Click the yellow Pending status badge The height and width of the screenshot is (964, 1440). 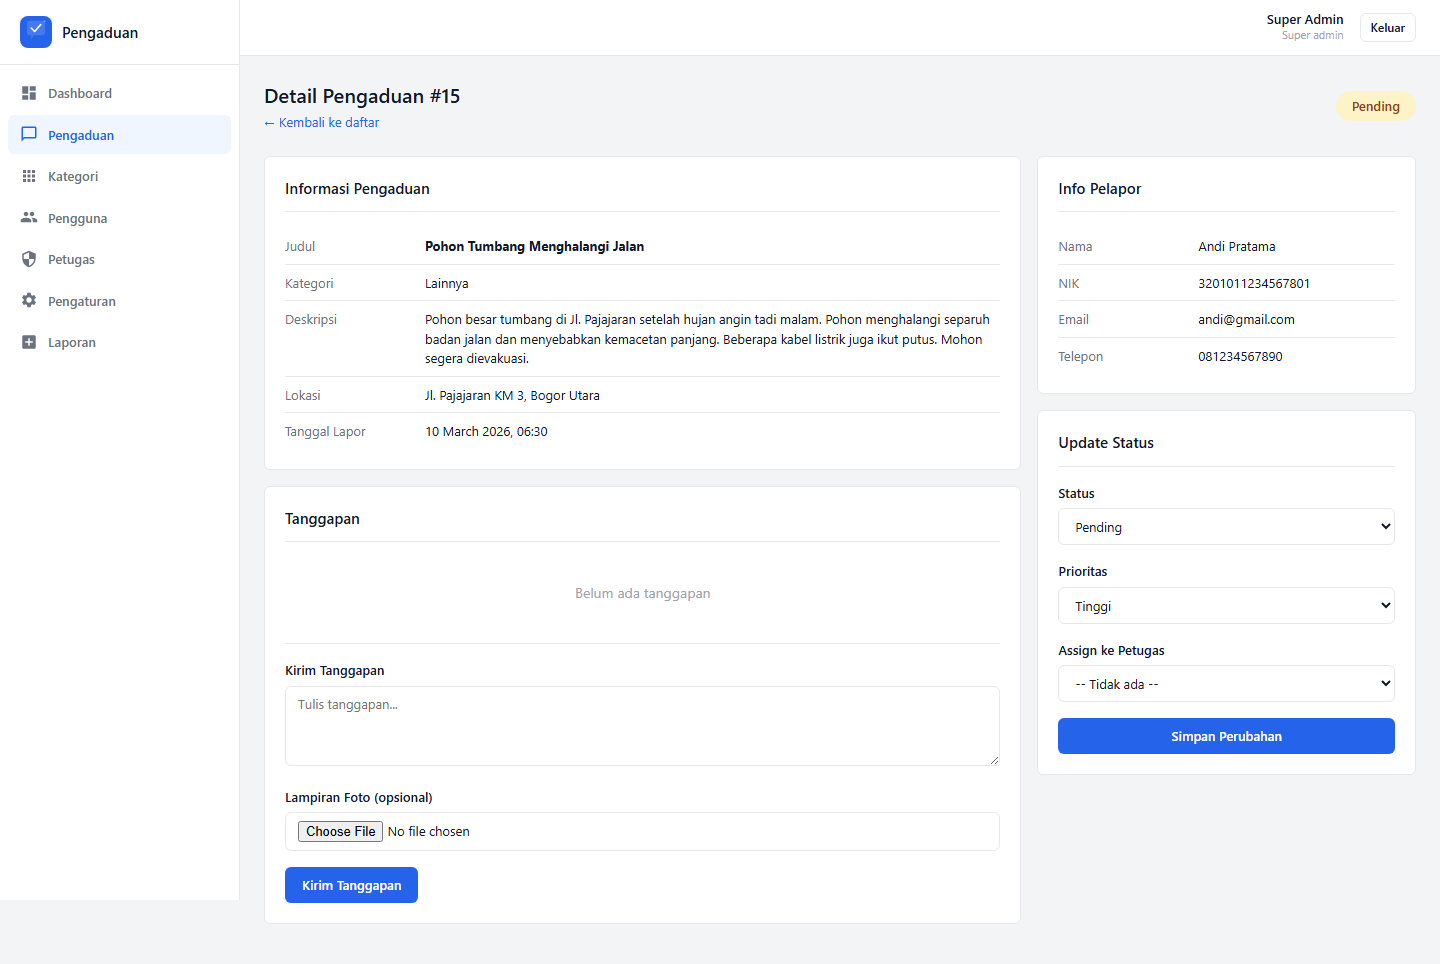pos(1375,106)
